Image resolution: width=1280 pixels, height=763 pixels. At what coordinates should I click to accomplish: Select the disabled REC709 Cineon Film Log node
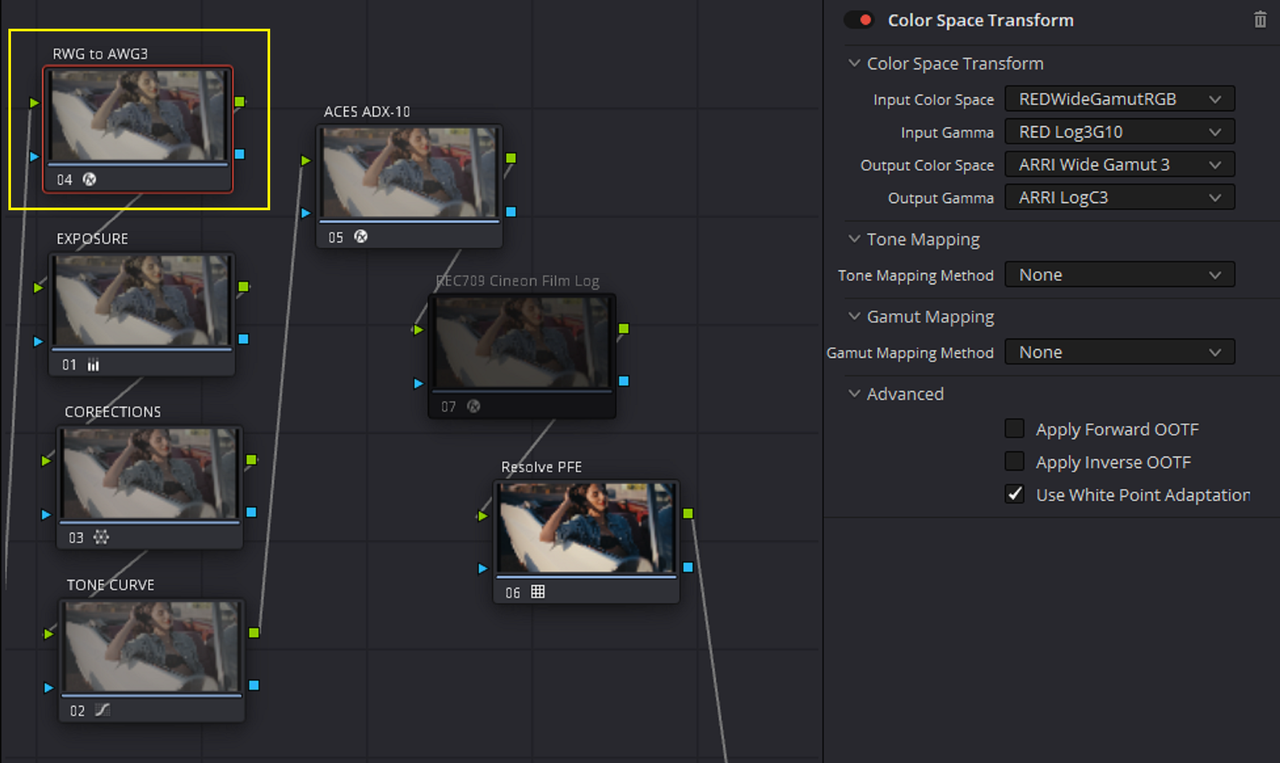[522, 344]
